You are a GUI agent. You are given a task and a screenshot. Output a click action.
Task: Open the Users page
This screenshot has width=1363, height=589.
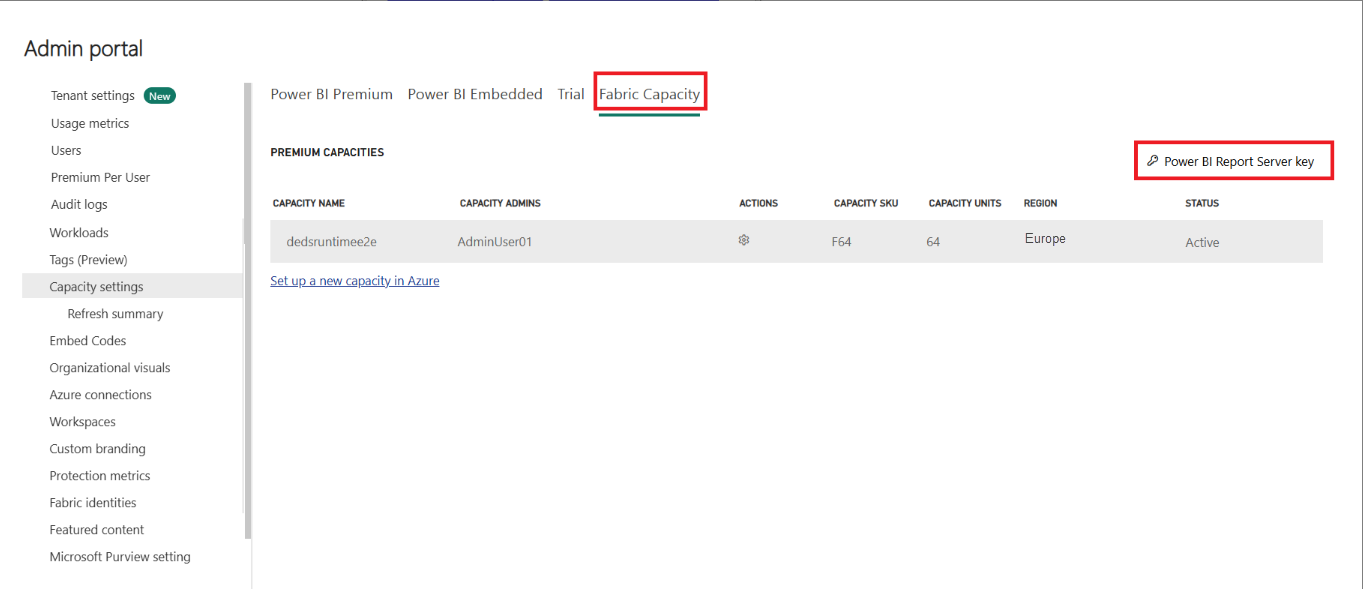(66, 150)
